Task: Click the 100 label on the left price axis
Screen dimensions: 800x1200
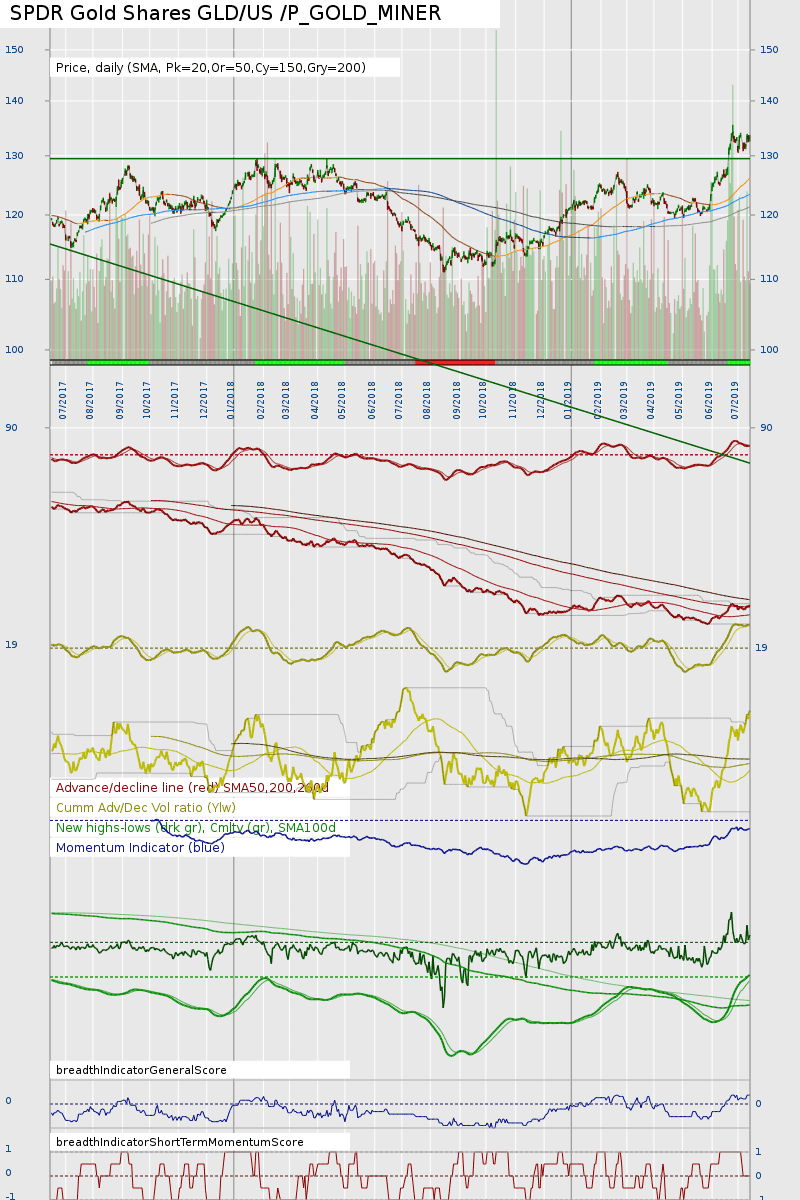Action: coord(14,349)
